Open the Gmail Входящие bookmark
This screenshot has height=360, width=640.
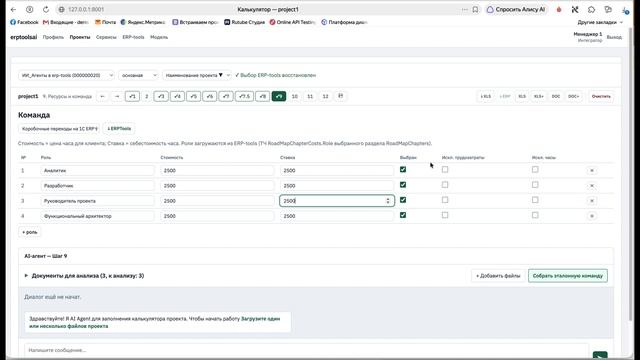click(x=66, y=22)
